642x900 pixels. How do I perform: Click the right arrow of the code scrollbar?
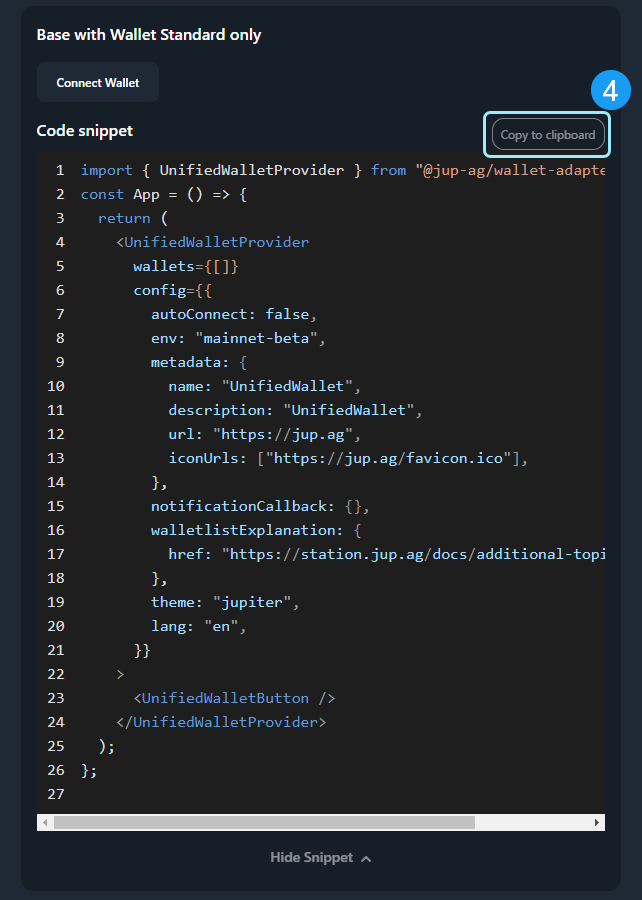point(597,822)
